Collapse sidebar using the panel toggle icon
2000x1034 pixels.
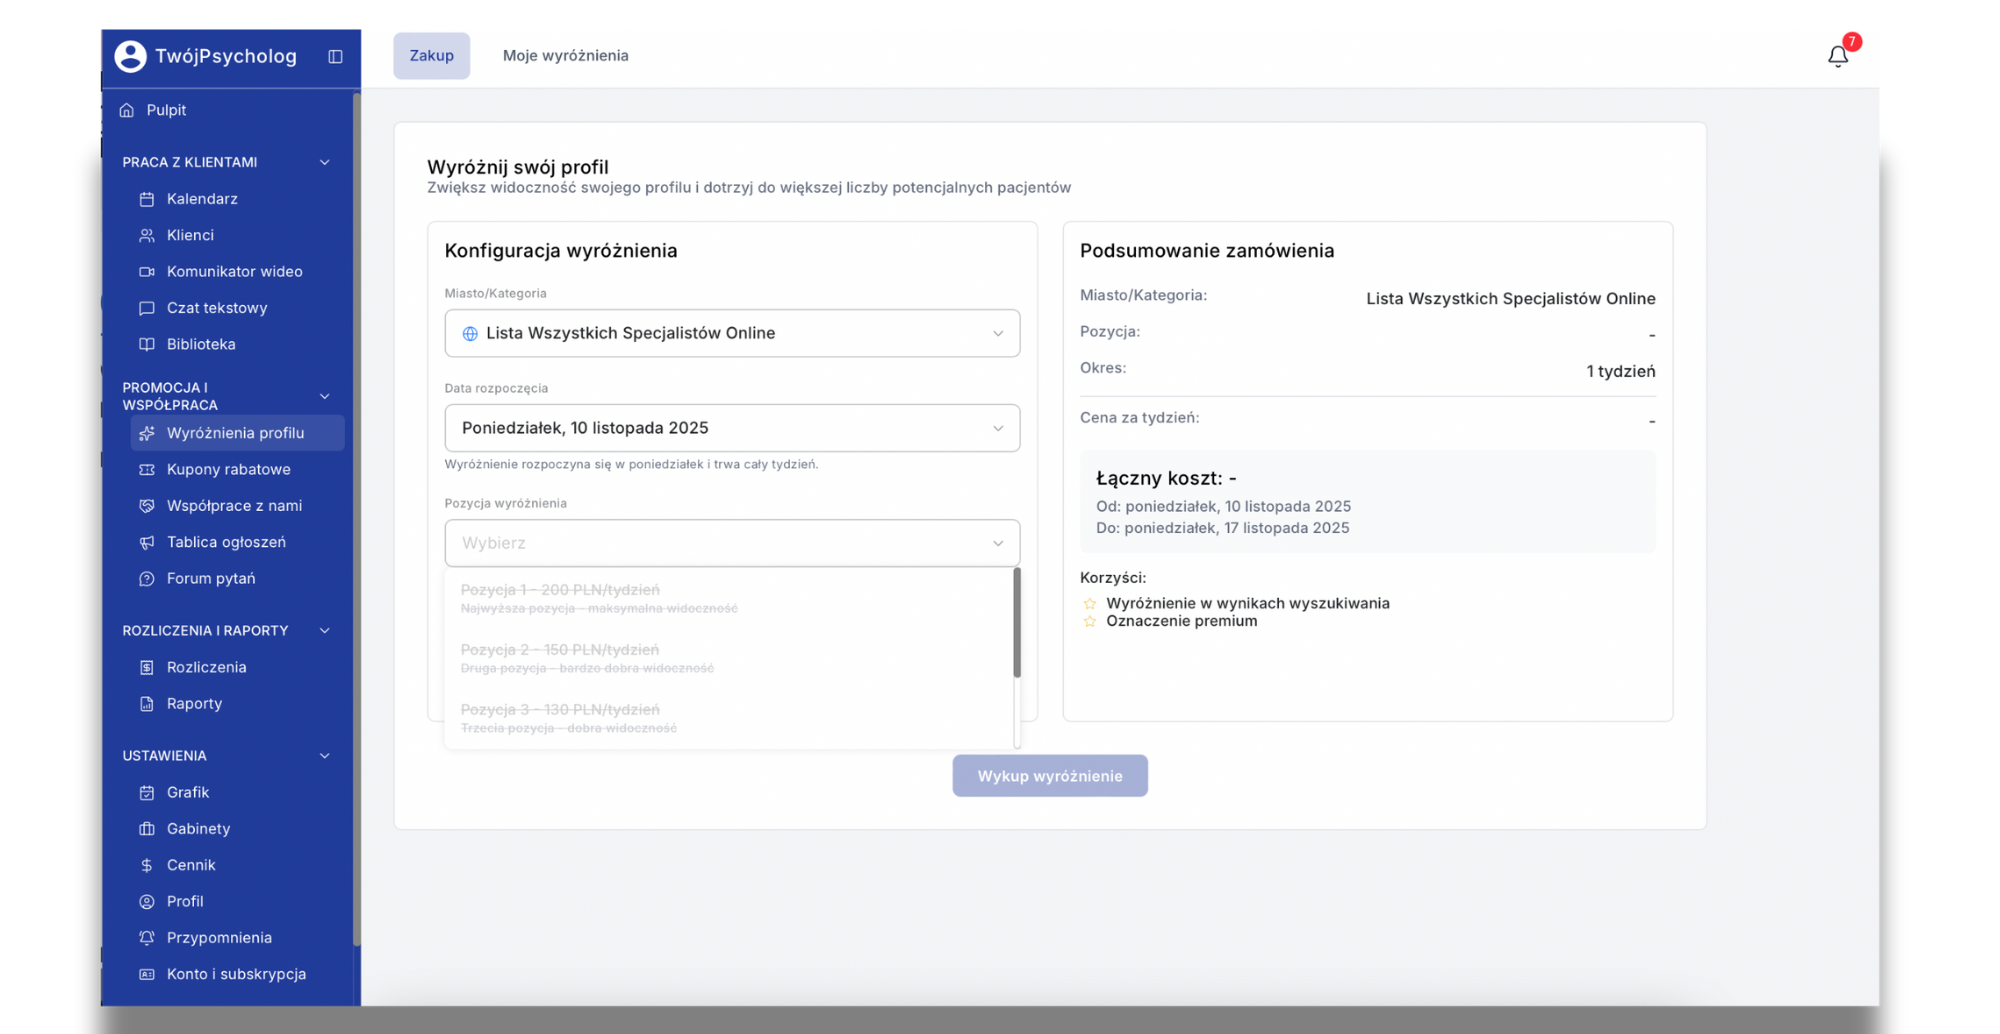coord(335,57)
